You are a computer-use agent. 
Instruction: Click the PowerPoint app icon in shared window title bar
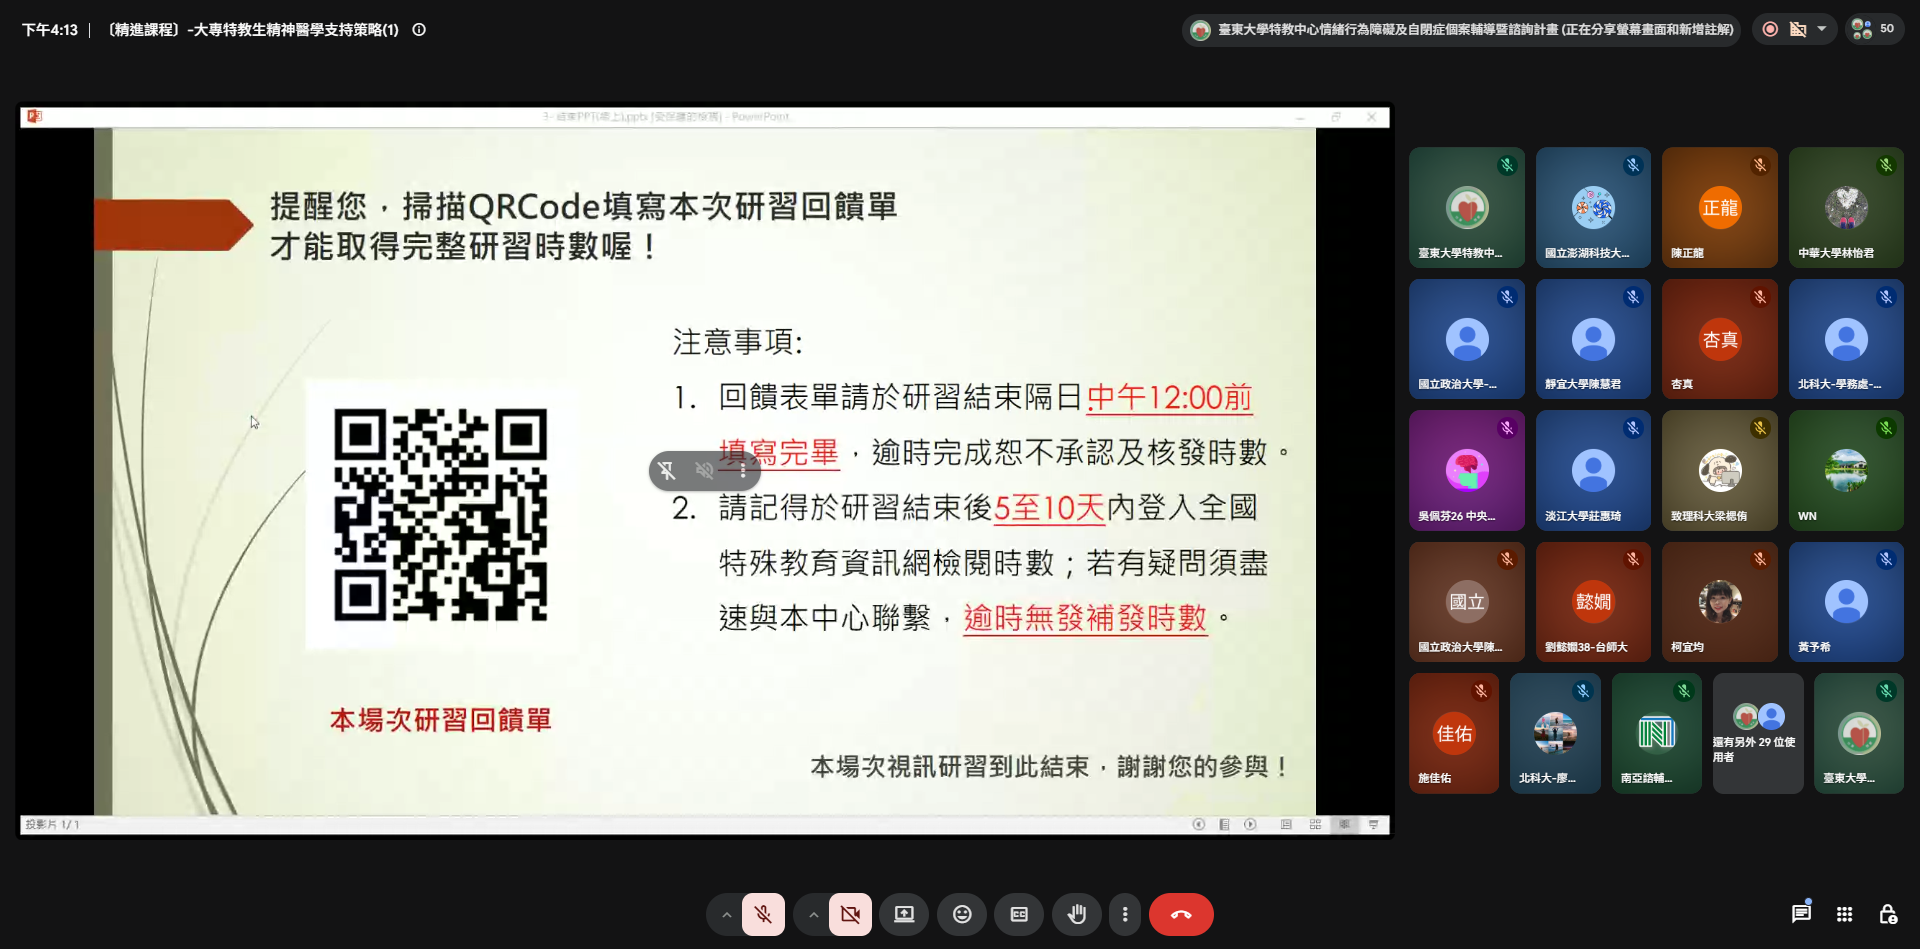click(35, 116)
